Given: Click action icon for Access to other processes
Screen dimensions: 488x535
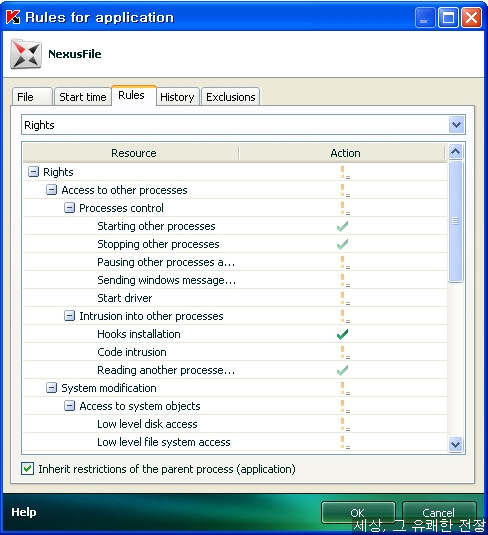Looking at the screenshot, I should tap(345, 190).
